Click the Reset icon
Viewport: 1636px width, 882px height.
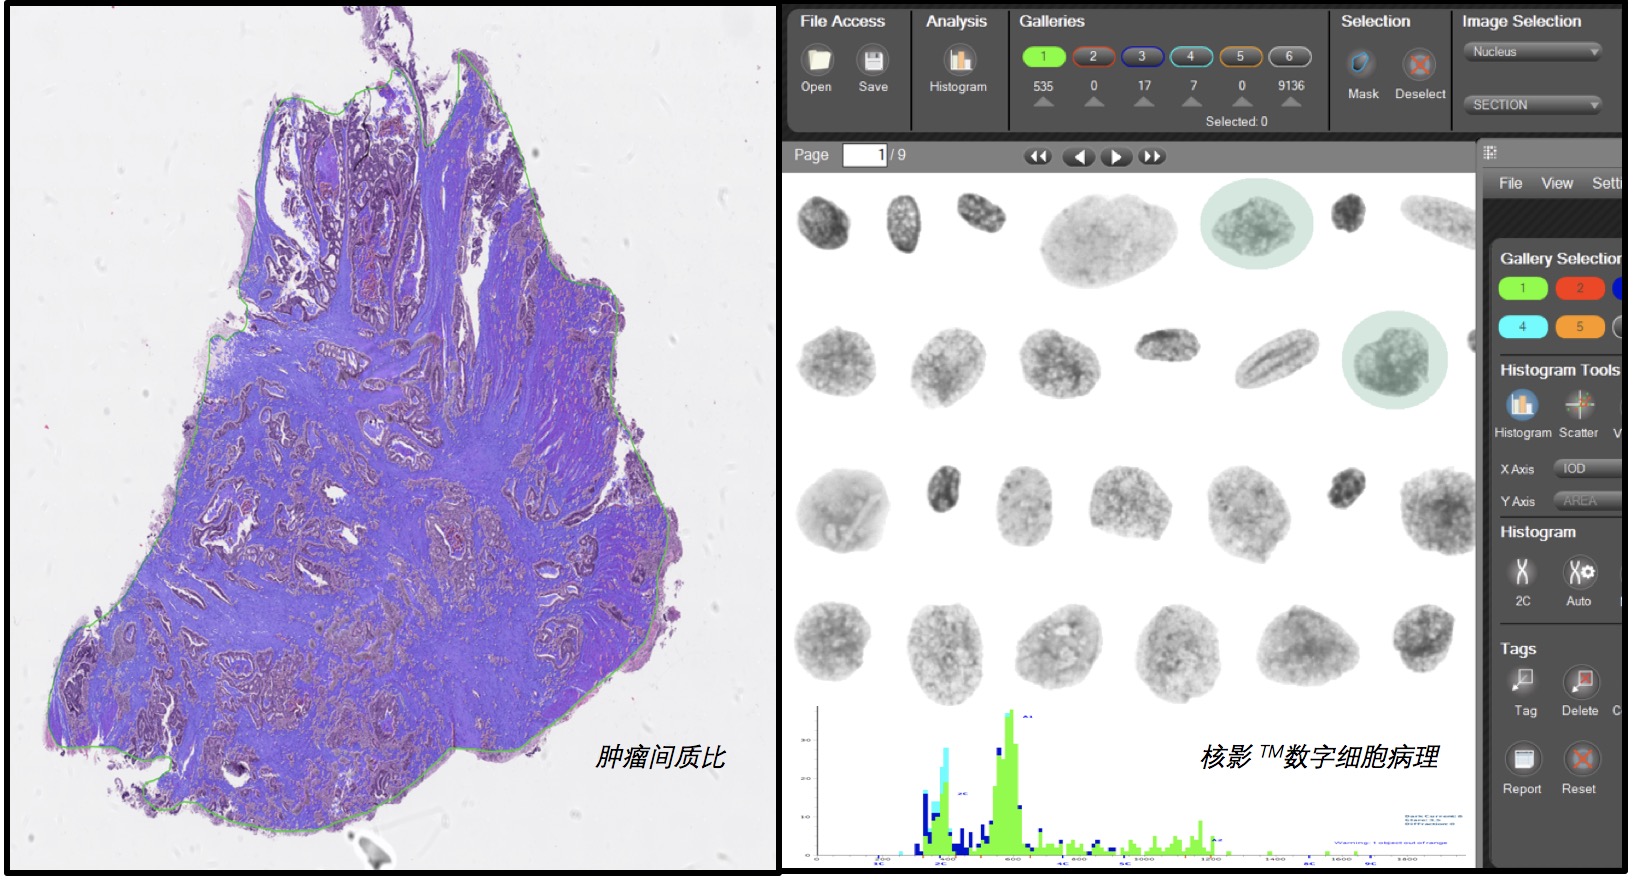[1581, 759]
